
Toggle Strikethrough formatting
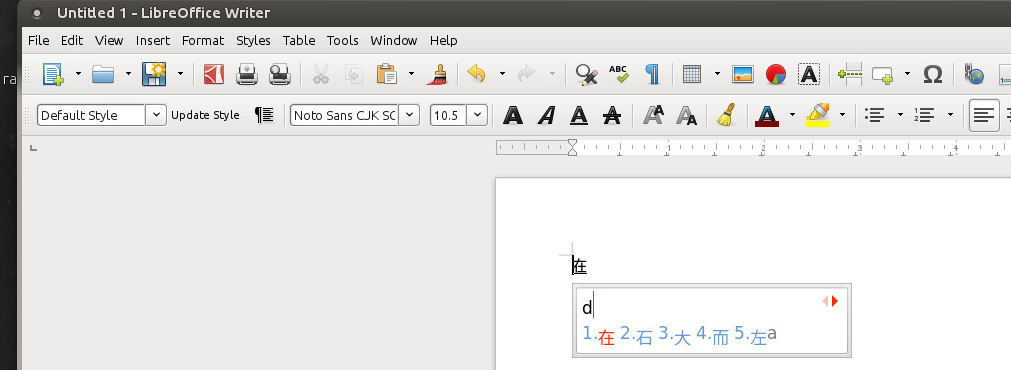[x=612, y=115]
